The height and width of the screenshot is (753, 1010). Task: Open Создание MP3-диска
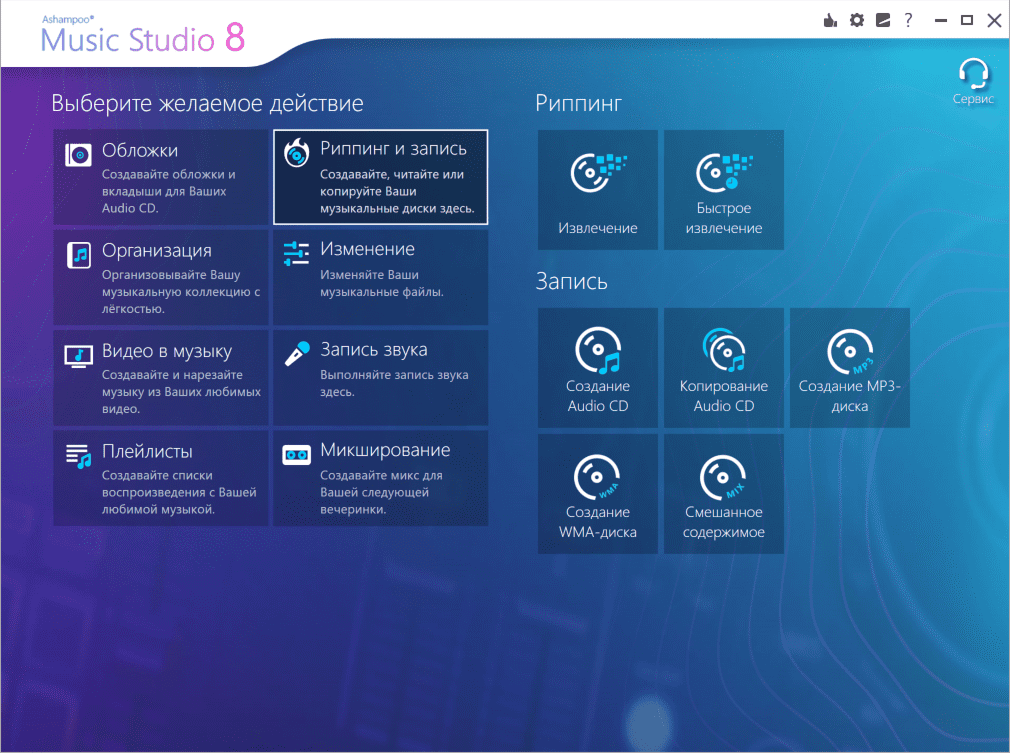(x=850, y=368)
